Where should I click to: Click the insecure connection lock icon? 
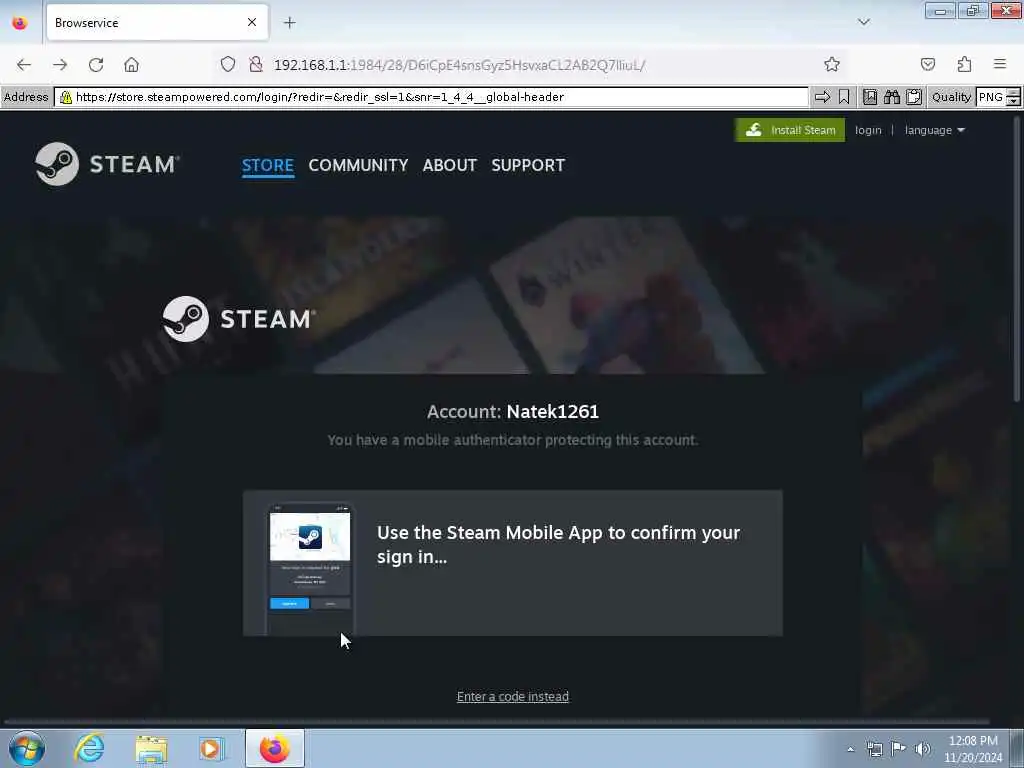pos(256,64)
